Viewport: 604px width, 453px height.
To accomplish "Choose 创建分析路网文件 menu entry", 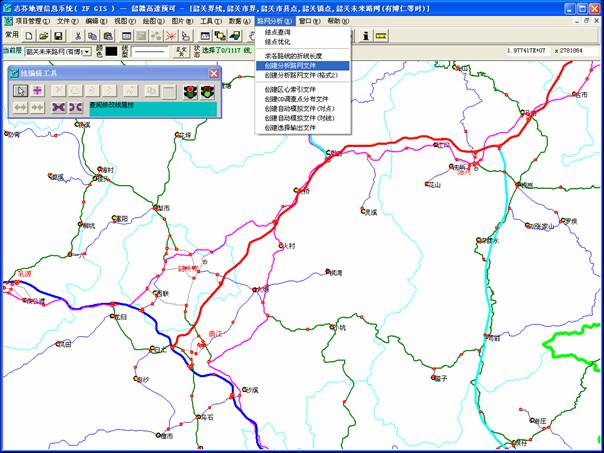I will point(297,64).
